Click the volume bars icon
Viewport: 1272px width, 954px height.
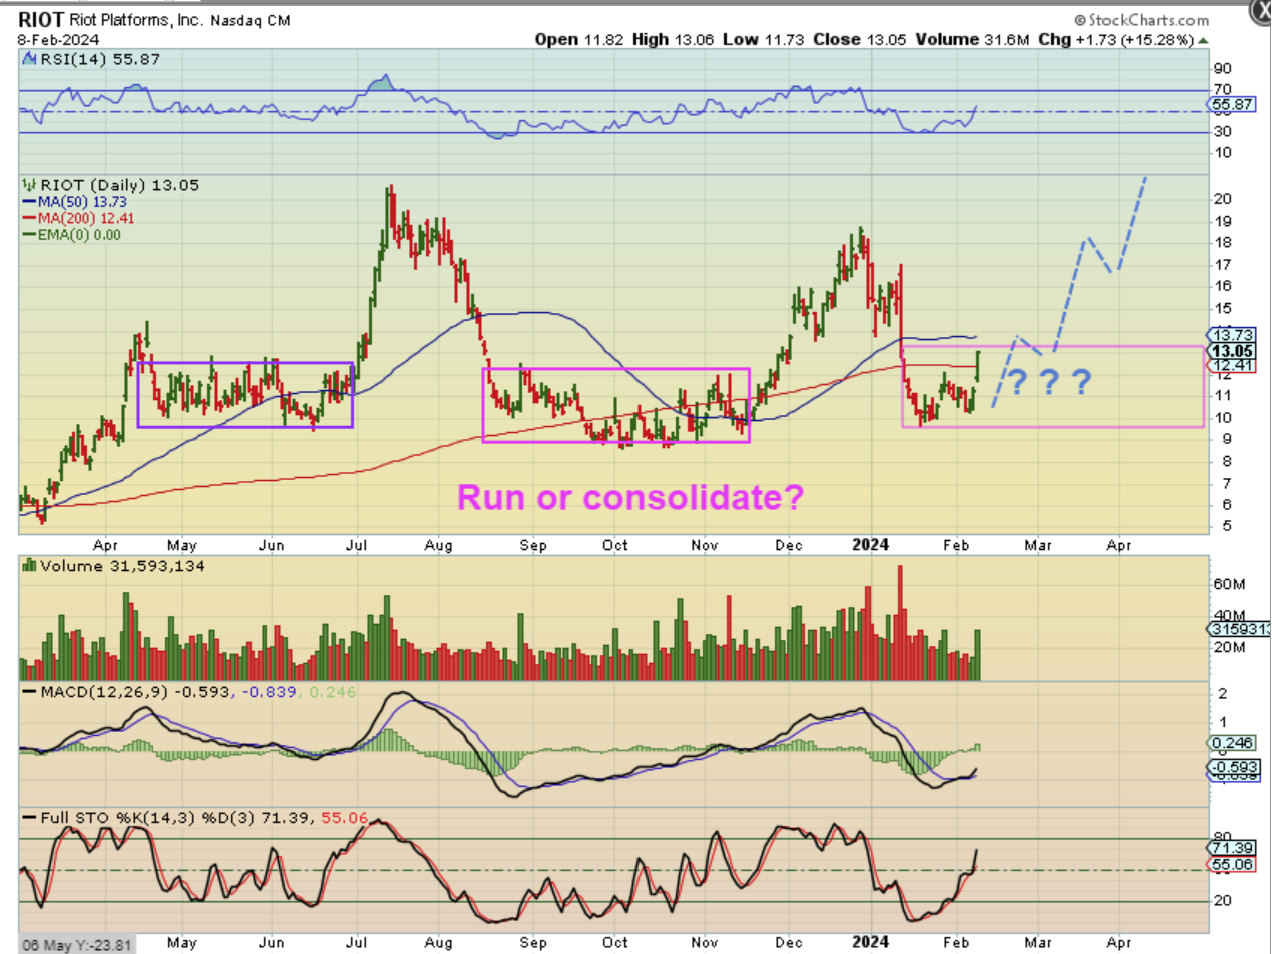[x=29, y=567]
